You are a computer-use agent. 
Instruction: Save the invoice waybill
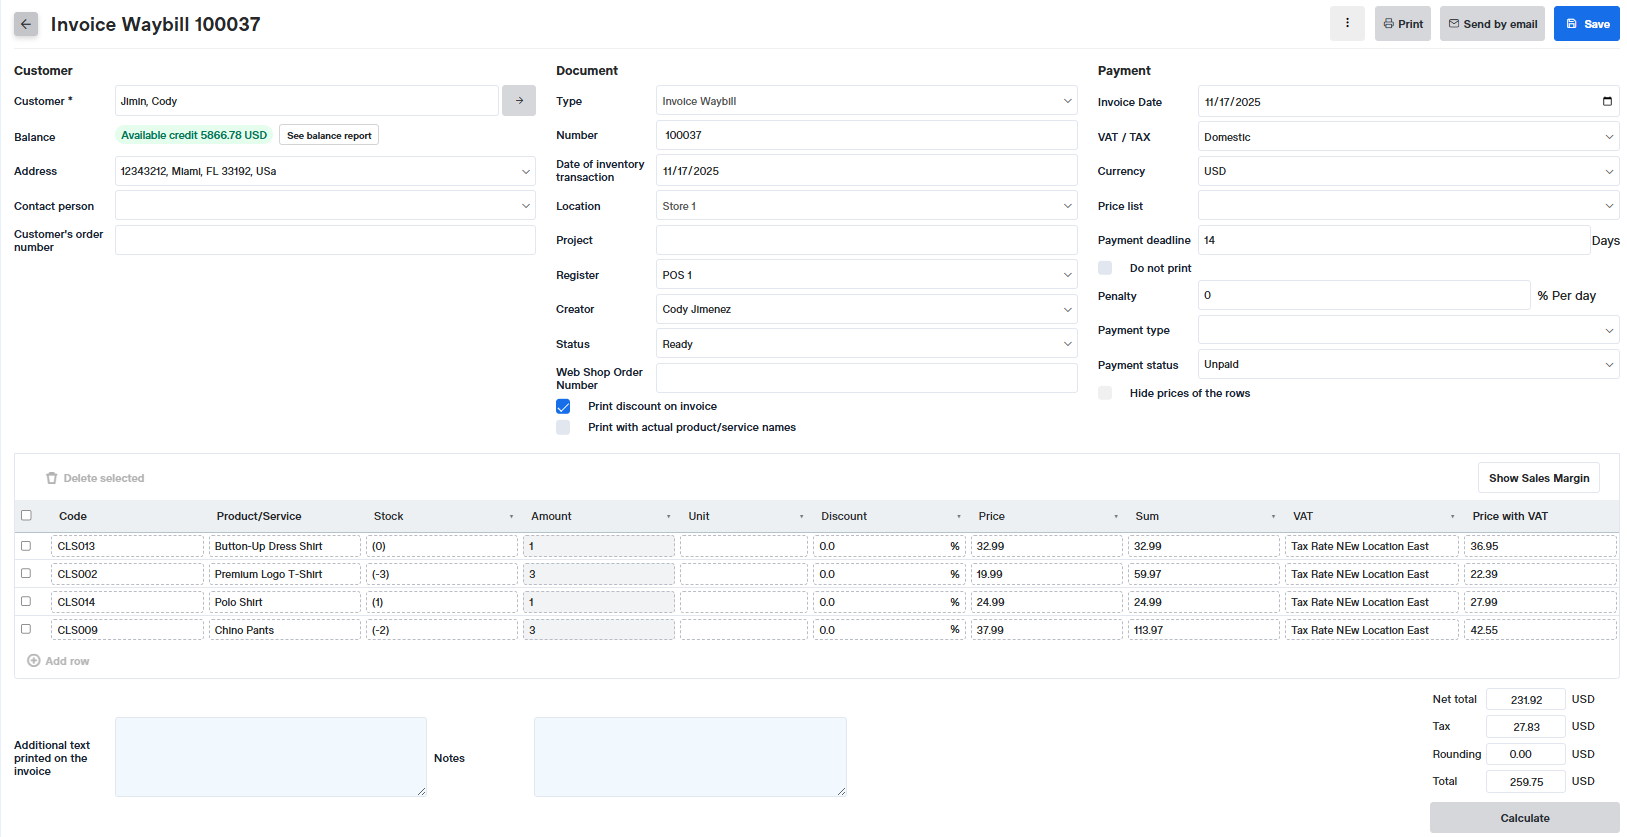pyautogui.click(x=1587, y=24)
